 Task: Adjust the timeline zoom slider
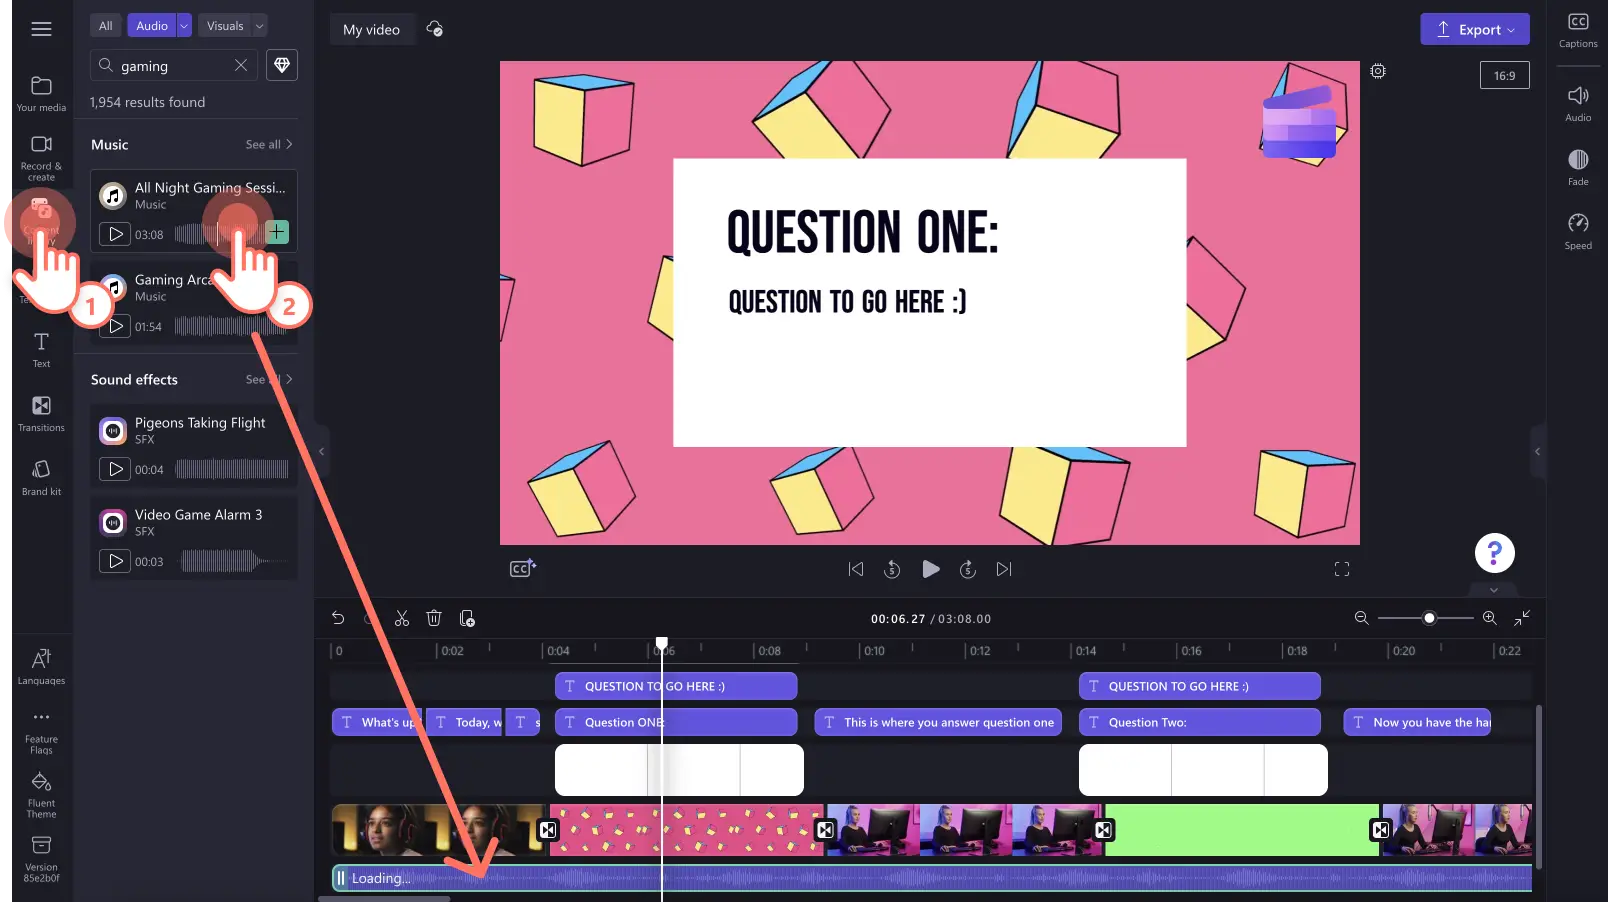click(1429, 618)
